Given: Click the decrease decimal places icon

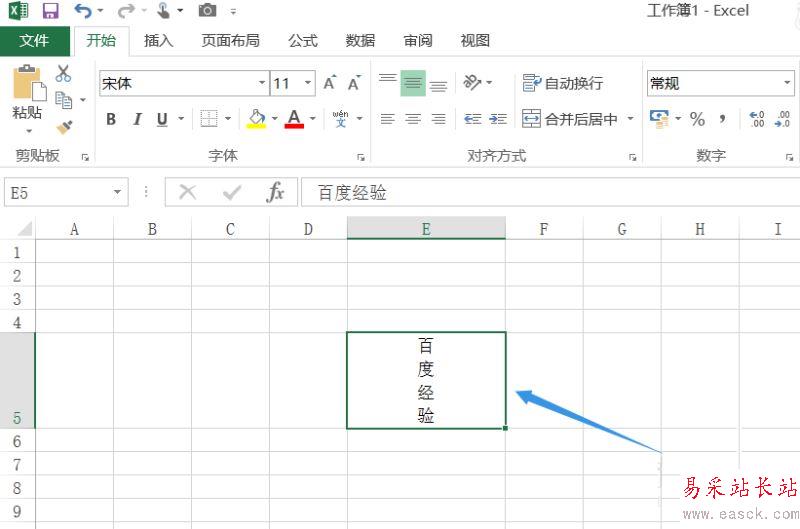Looking at the screenshot, I should coord(782,119).
